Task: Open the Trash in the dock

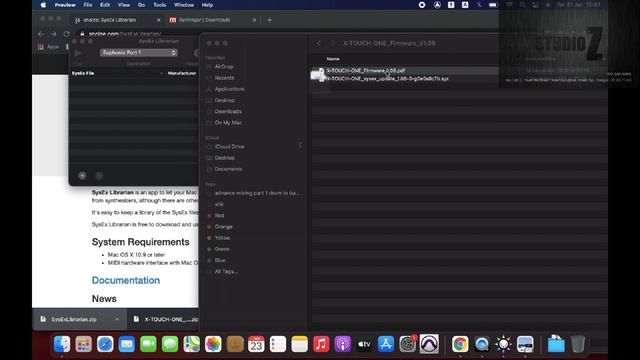Action: pyautogui.click(x=578, y=344)
